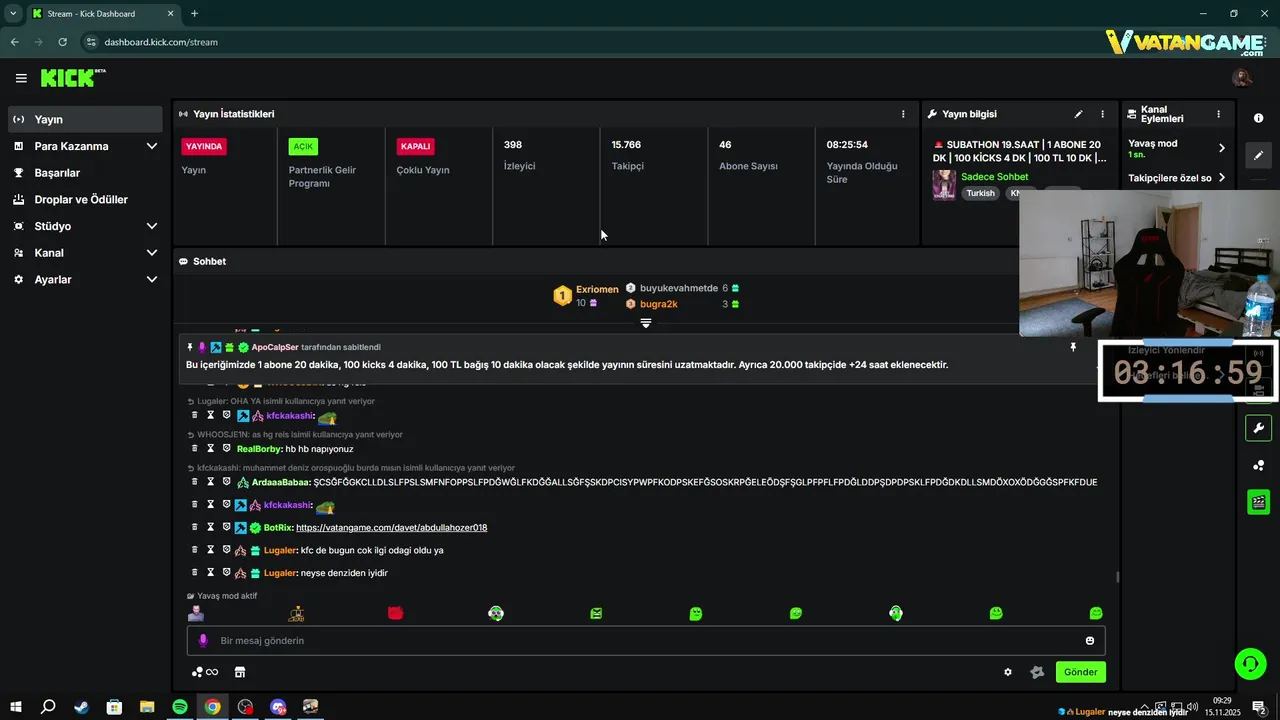Unpin the pinned chat message
The image size is (1280, 720).
point(1073,347)
